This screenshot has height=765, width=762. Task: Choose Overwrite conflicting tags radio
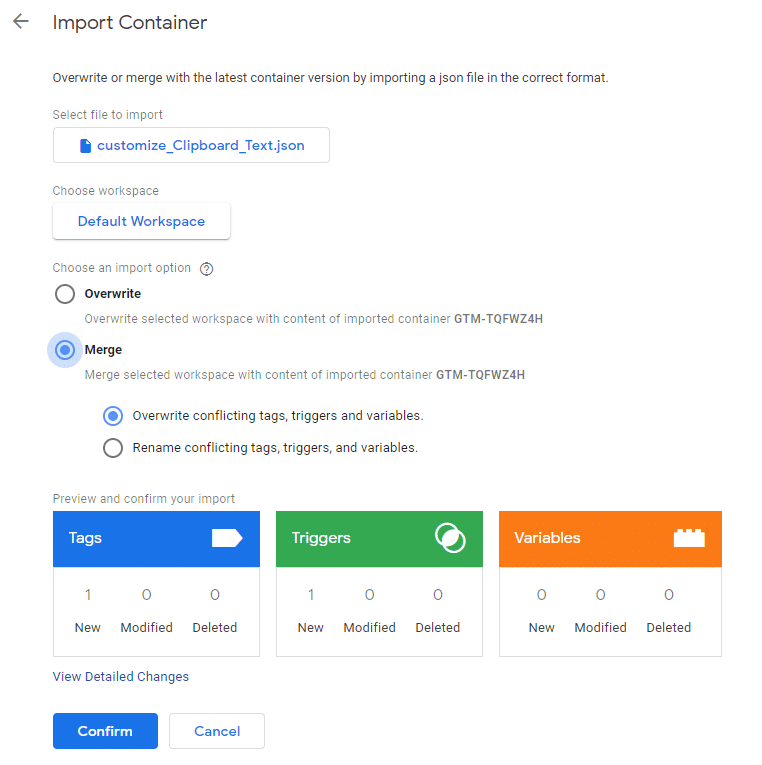pos(113,415)
